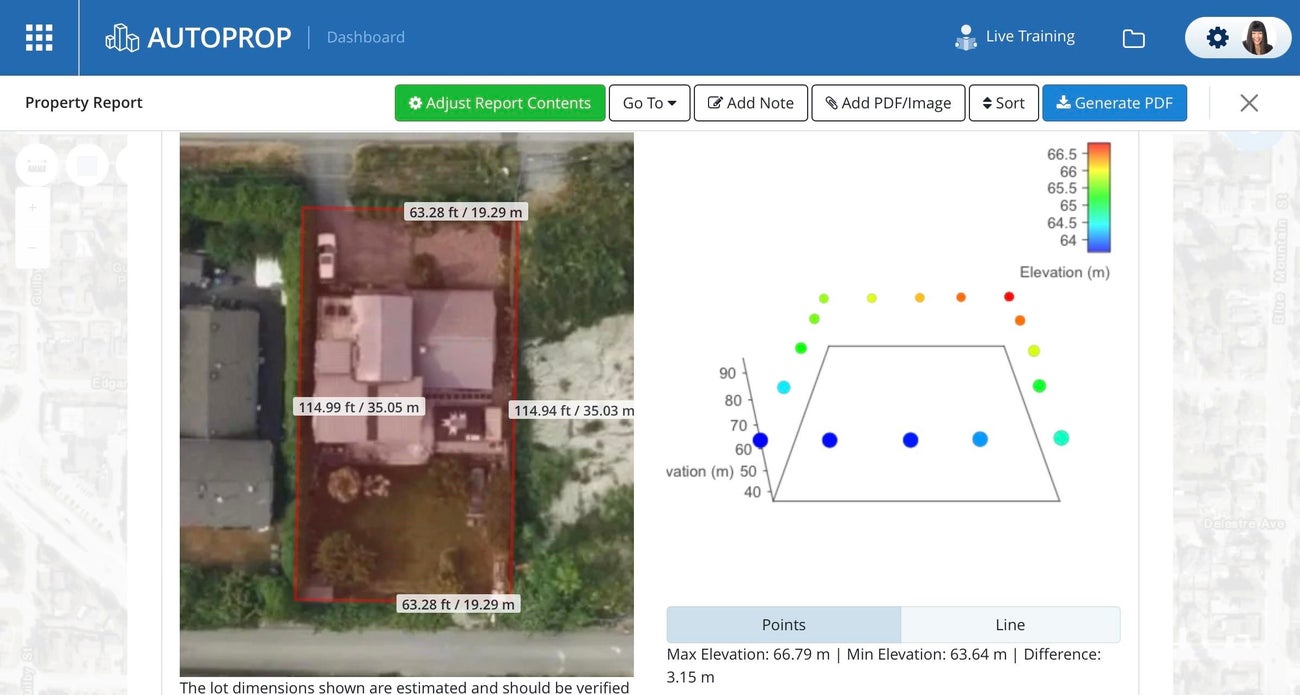Open the apps grid menu

(x=39, y=38)
